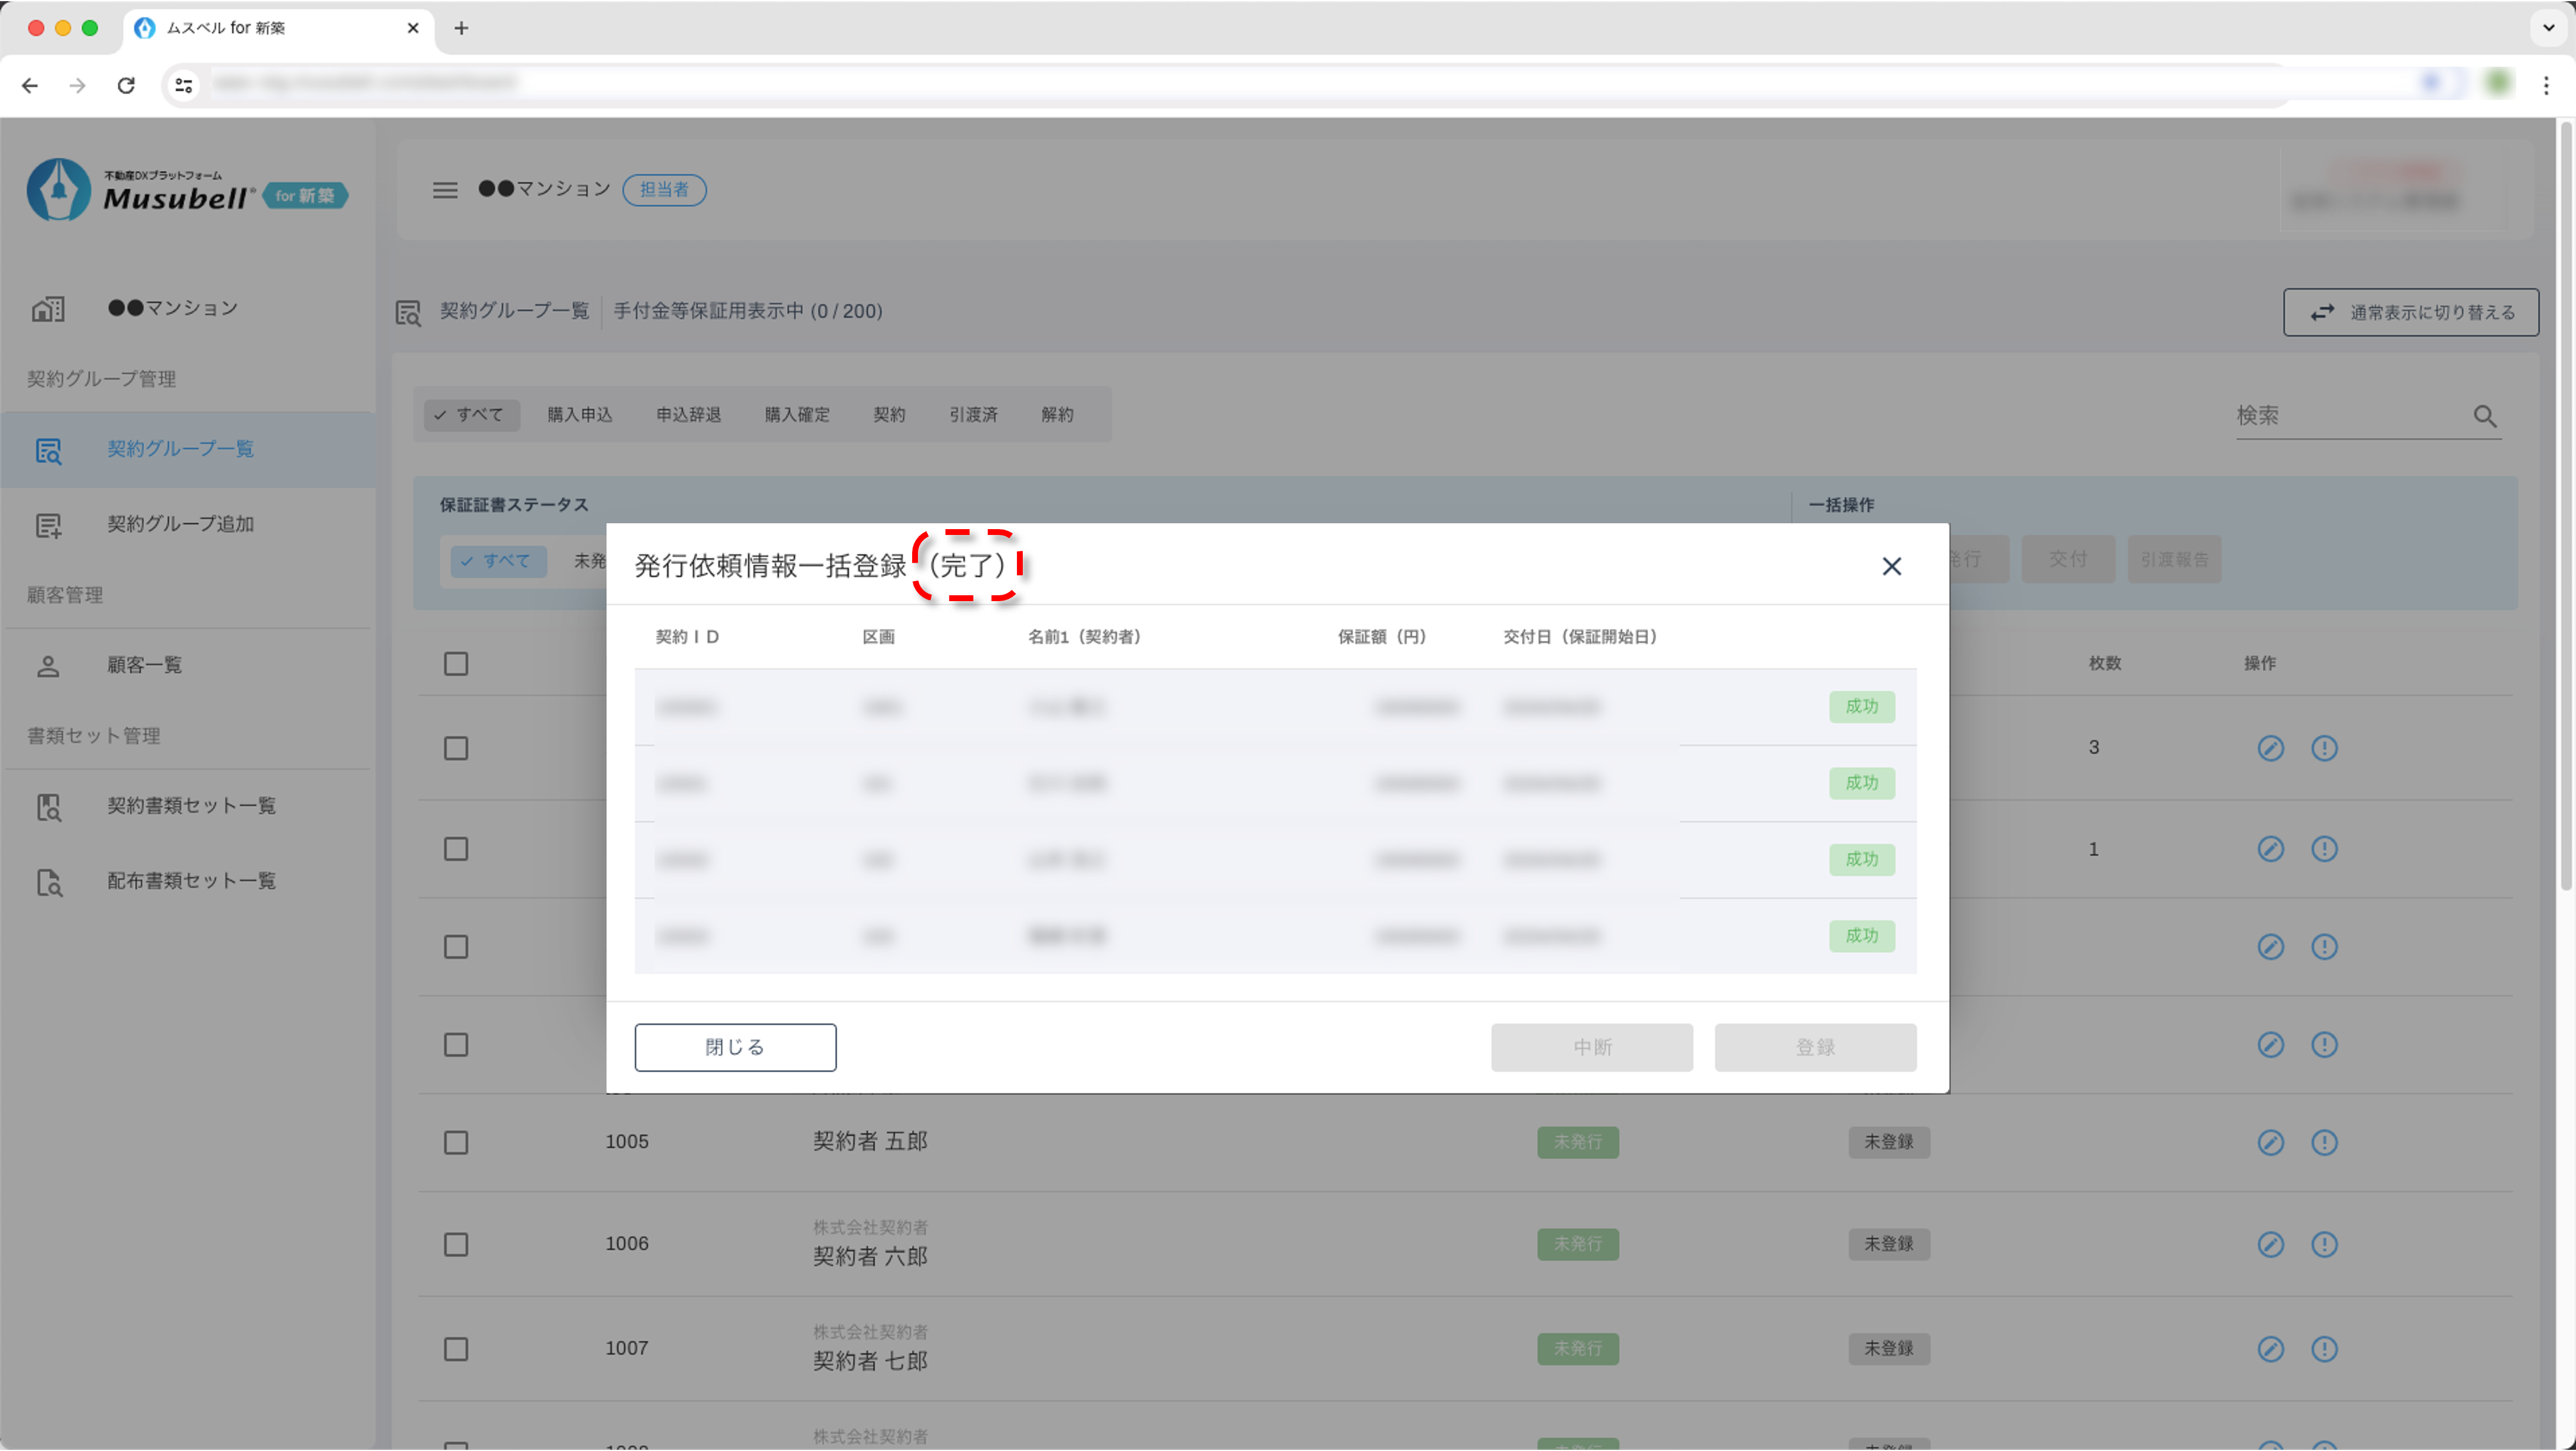2576x1451 pixels.
Task: Open the hamburger menu next to ●●マンション
Action: click(x=445, y=190)
